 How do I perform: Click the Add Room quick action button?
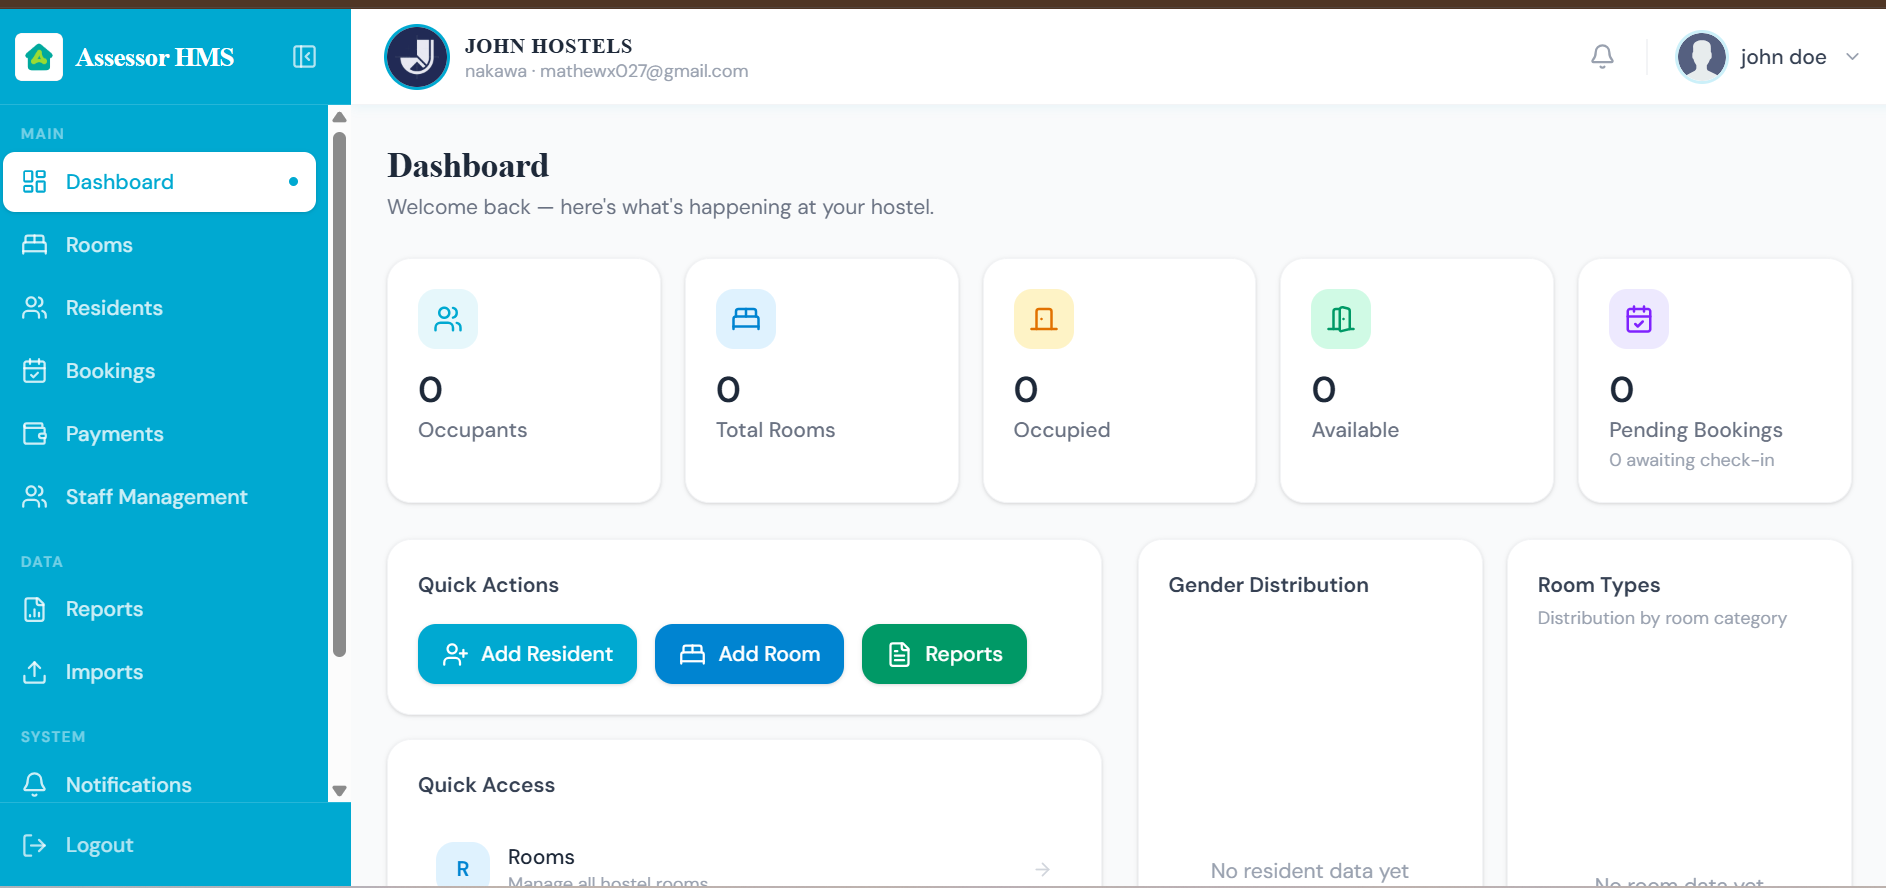pos(749,654)
